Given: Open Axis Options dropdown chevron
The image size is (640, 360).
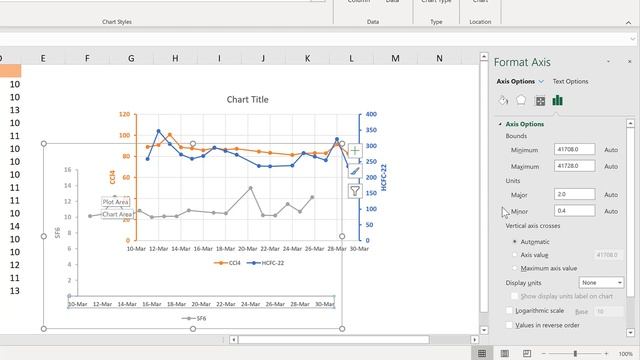Looking at the screenshot, I should click(x=541, y=82).
